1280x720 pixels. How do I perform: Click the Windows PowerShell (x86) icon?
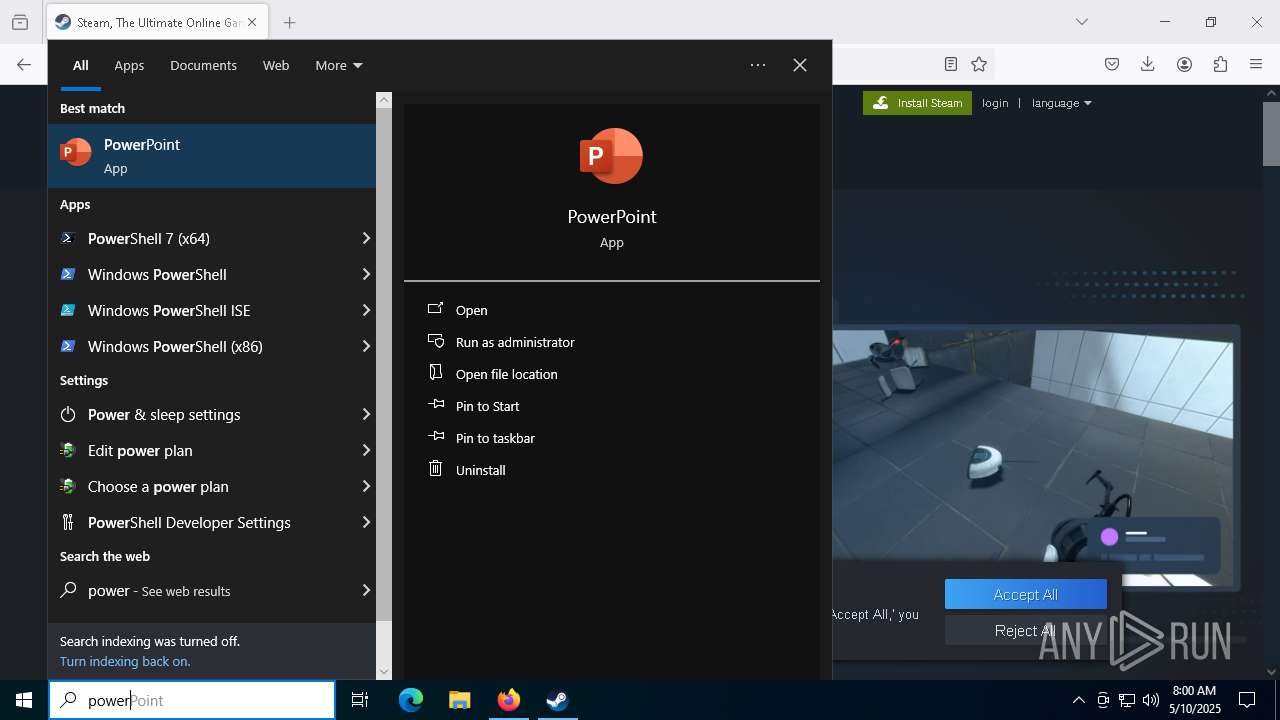click(x=68, y=346)
